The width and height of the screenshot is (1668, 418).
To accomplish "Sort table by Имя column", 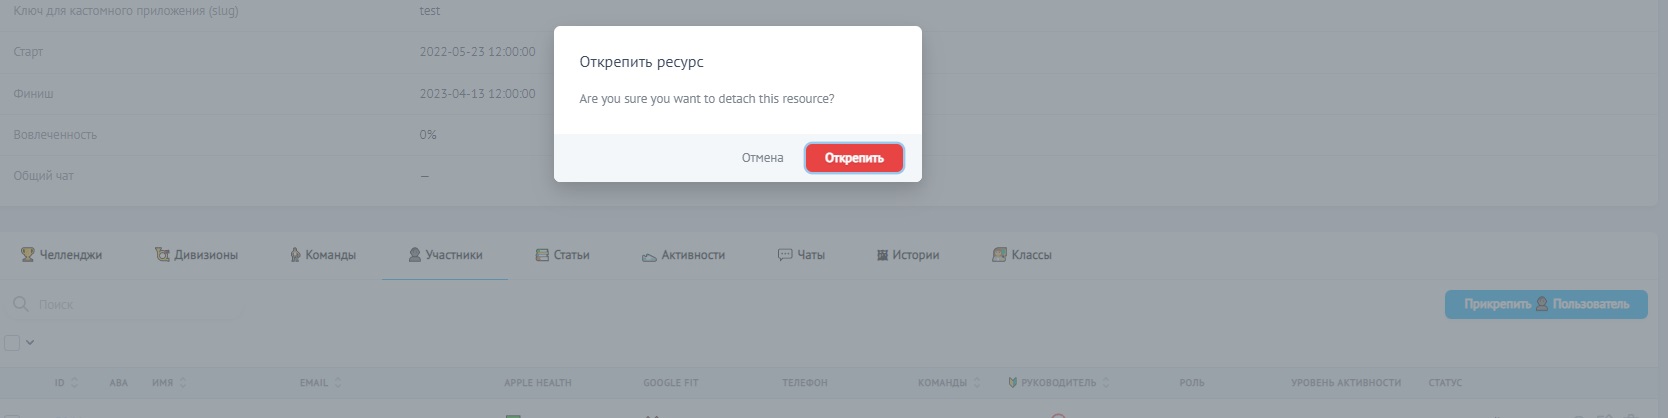I will click(x=169, y=383).
